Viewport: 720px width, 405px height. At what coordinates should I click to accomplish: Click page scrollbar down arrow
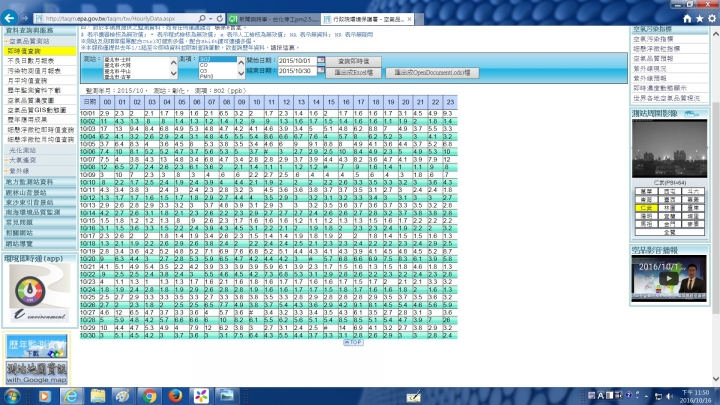[x=715, y=379]
